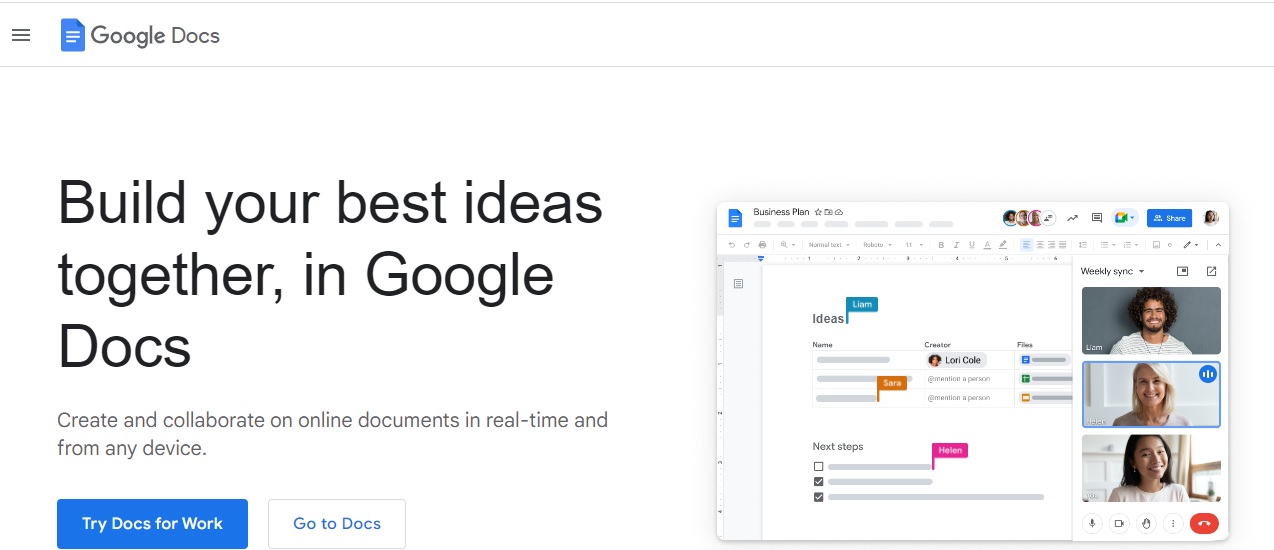Check the unchecked box under Next steps

click(818, 467)
